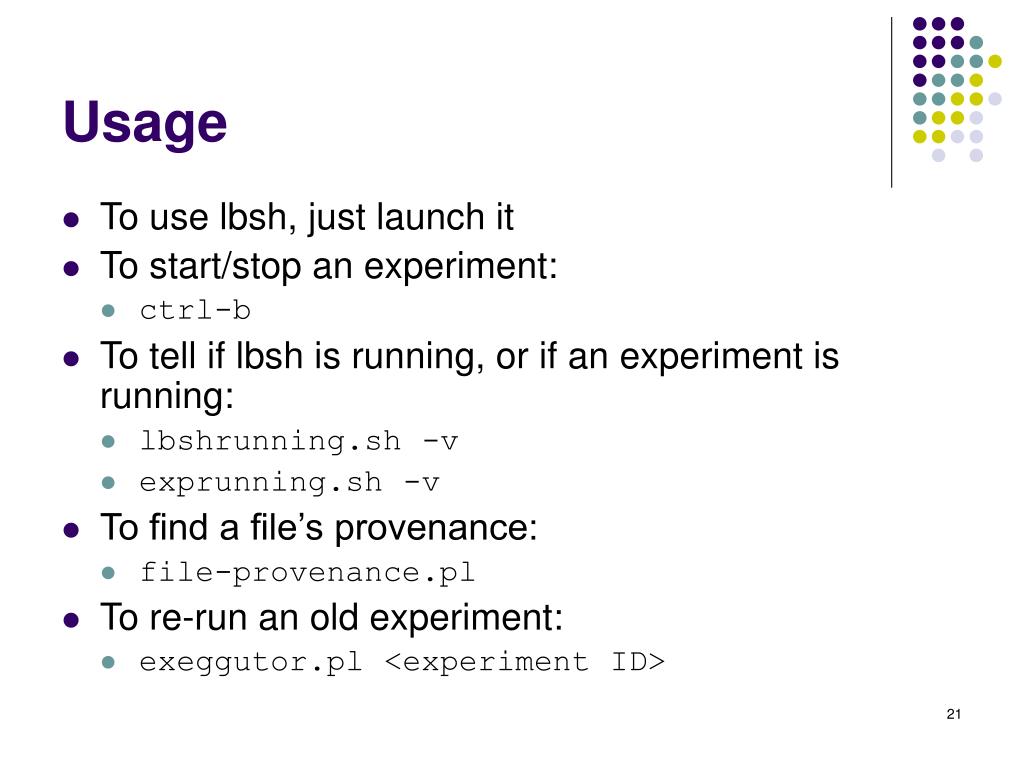Select the lbshrunning.sh -v command

299,441
